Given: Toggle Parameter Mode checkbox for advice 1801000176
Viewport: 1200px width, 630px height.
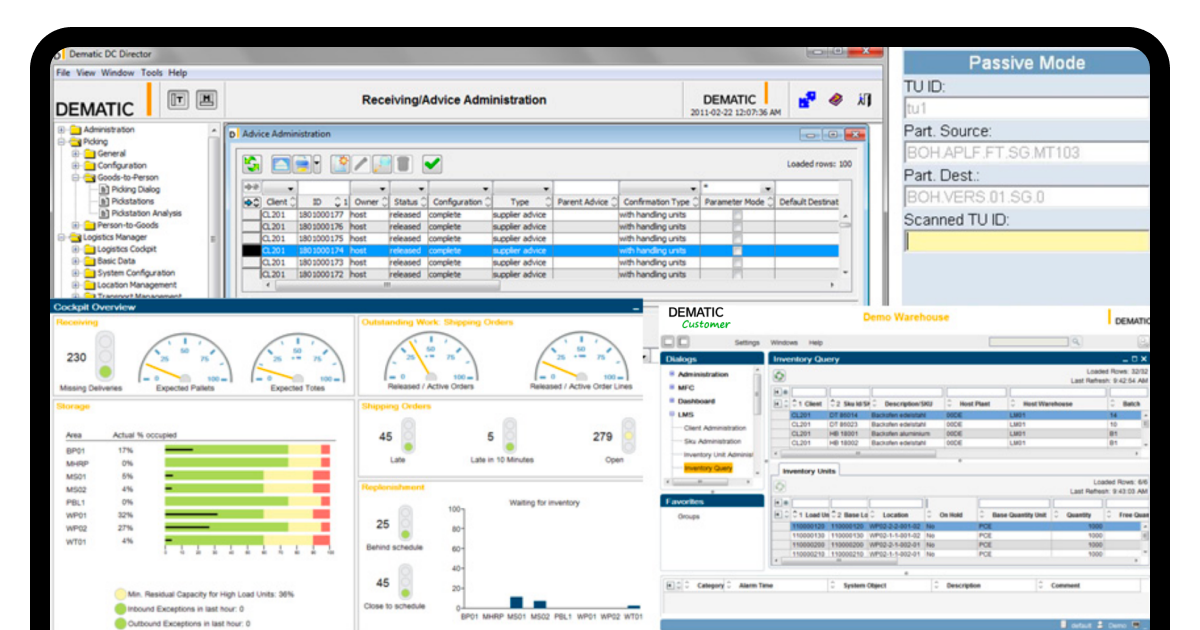Looking at the screenshot, I should (738, 227).
